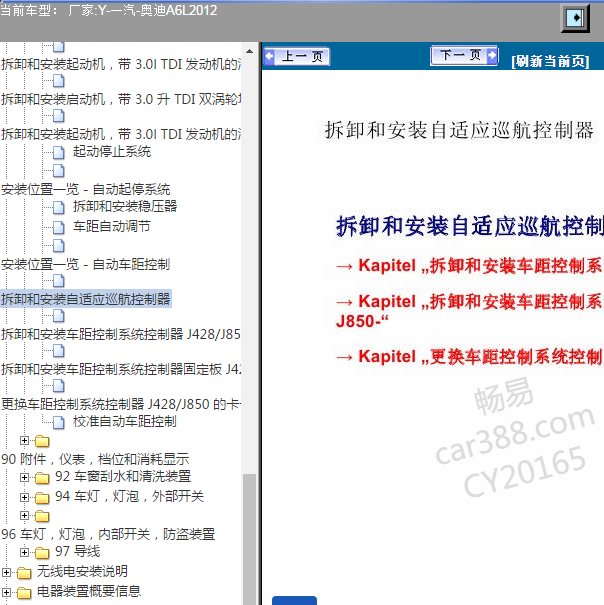The height and width of the screenshot is (605, 604).
Task: Click the panel toggle icon at top right
Action: coord(575,18)
